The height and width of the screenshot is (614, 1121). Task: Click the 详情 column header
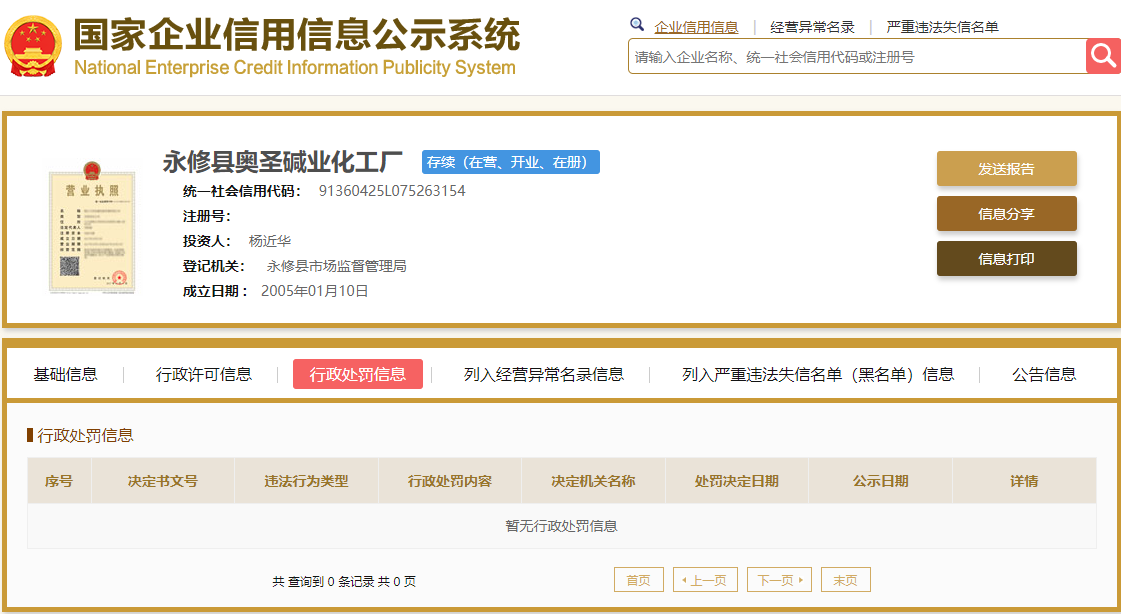click(1024, 481)
